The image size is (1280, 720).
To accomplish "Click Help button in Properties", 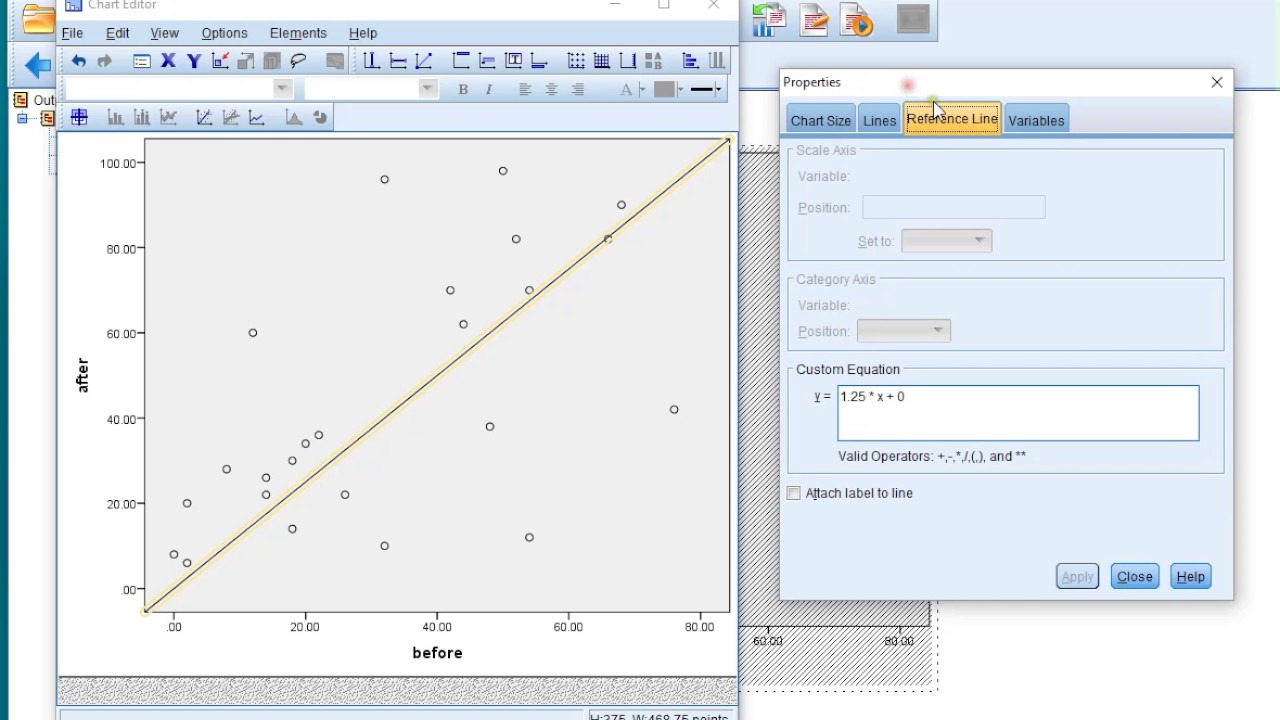I will (x=1190, y=576).
